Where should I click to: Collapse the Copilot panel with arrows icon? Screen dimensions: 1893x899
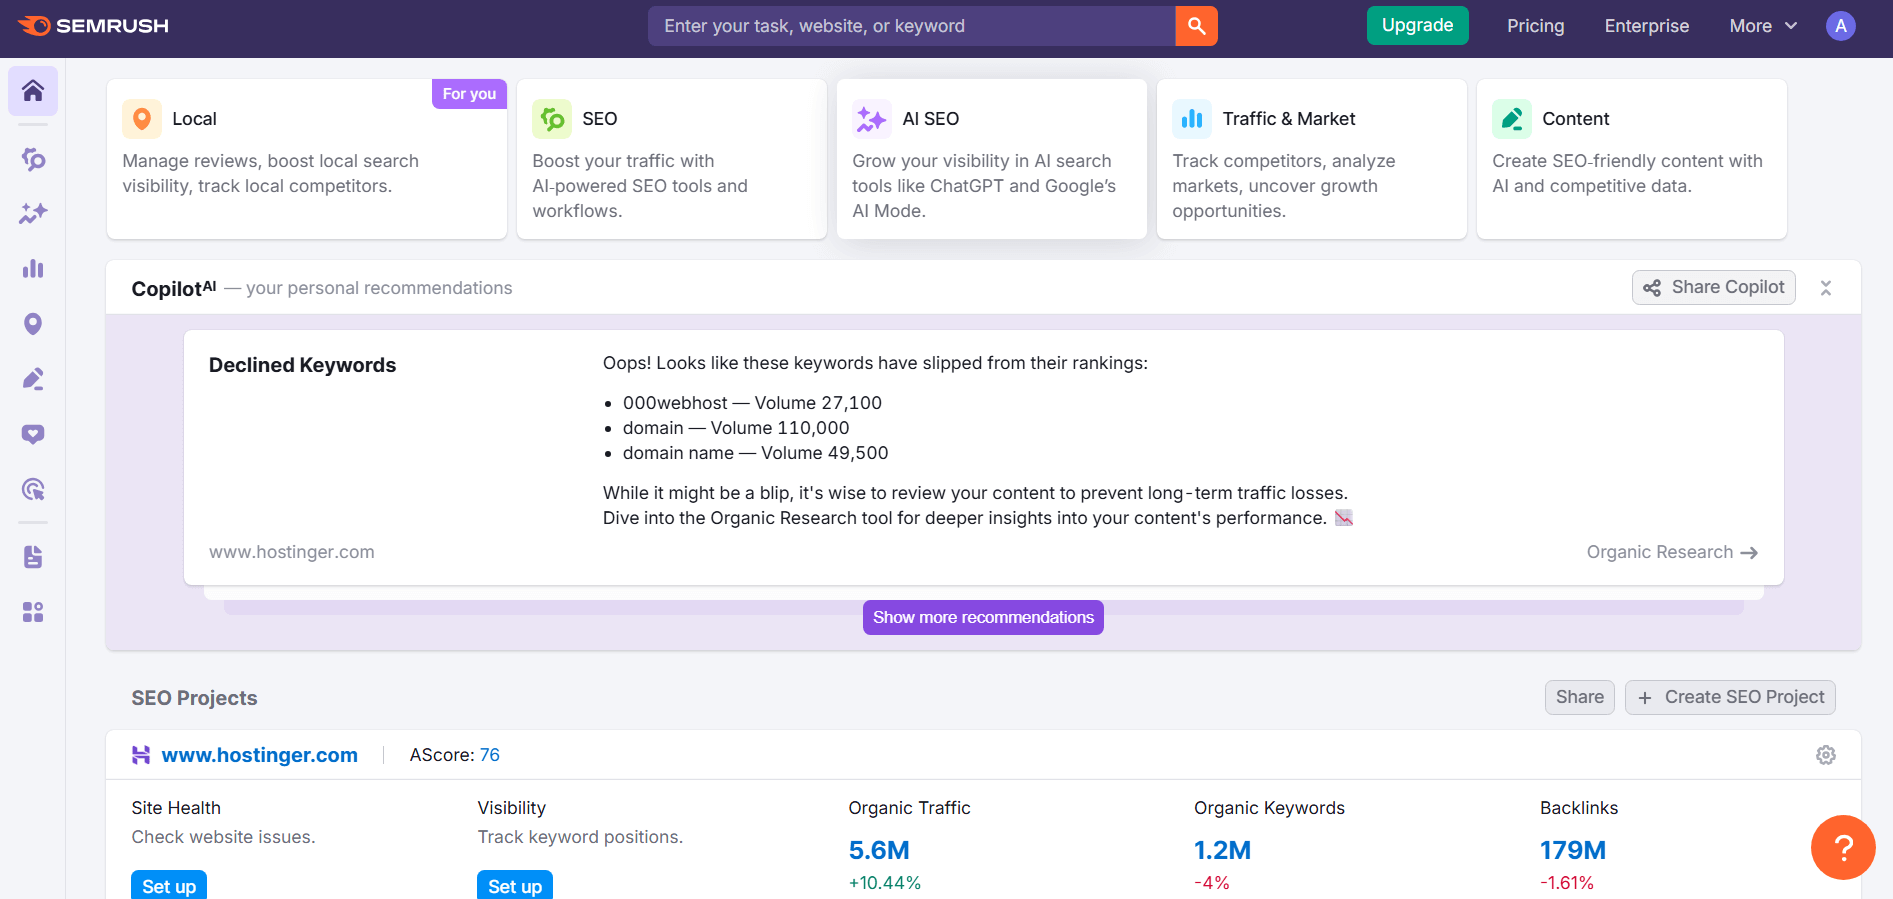tap(1826, 288)
